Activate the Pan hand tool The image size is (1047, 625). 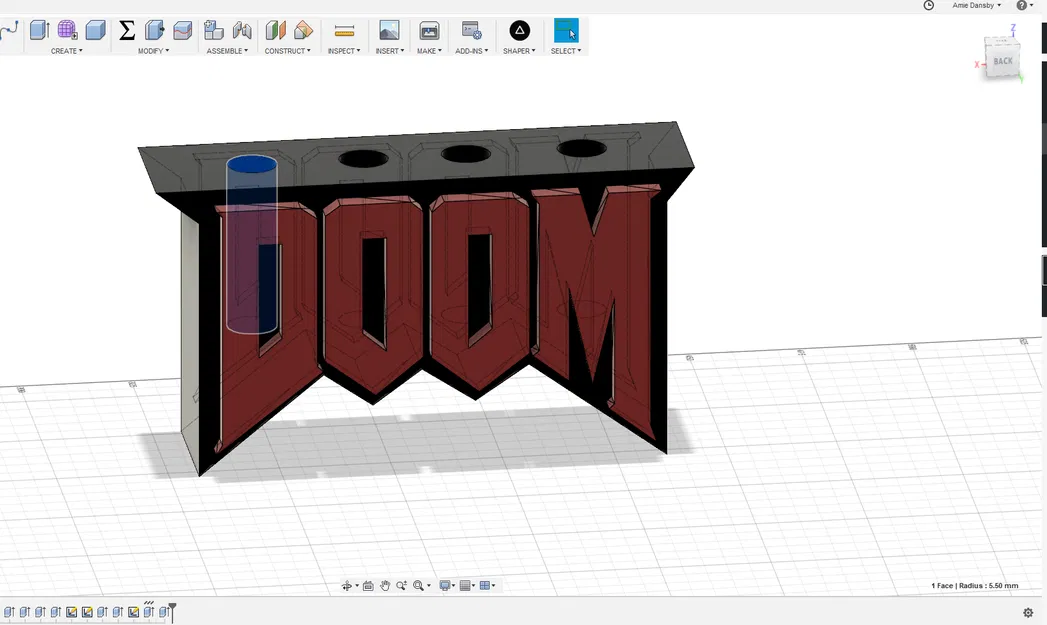pyautogui.click(x=385, y=586)
